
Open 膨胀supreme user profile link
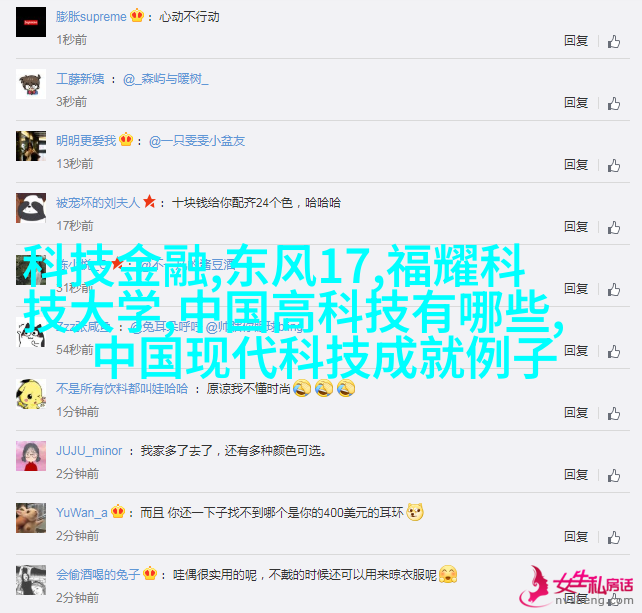pos(91,17)
